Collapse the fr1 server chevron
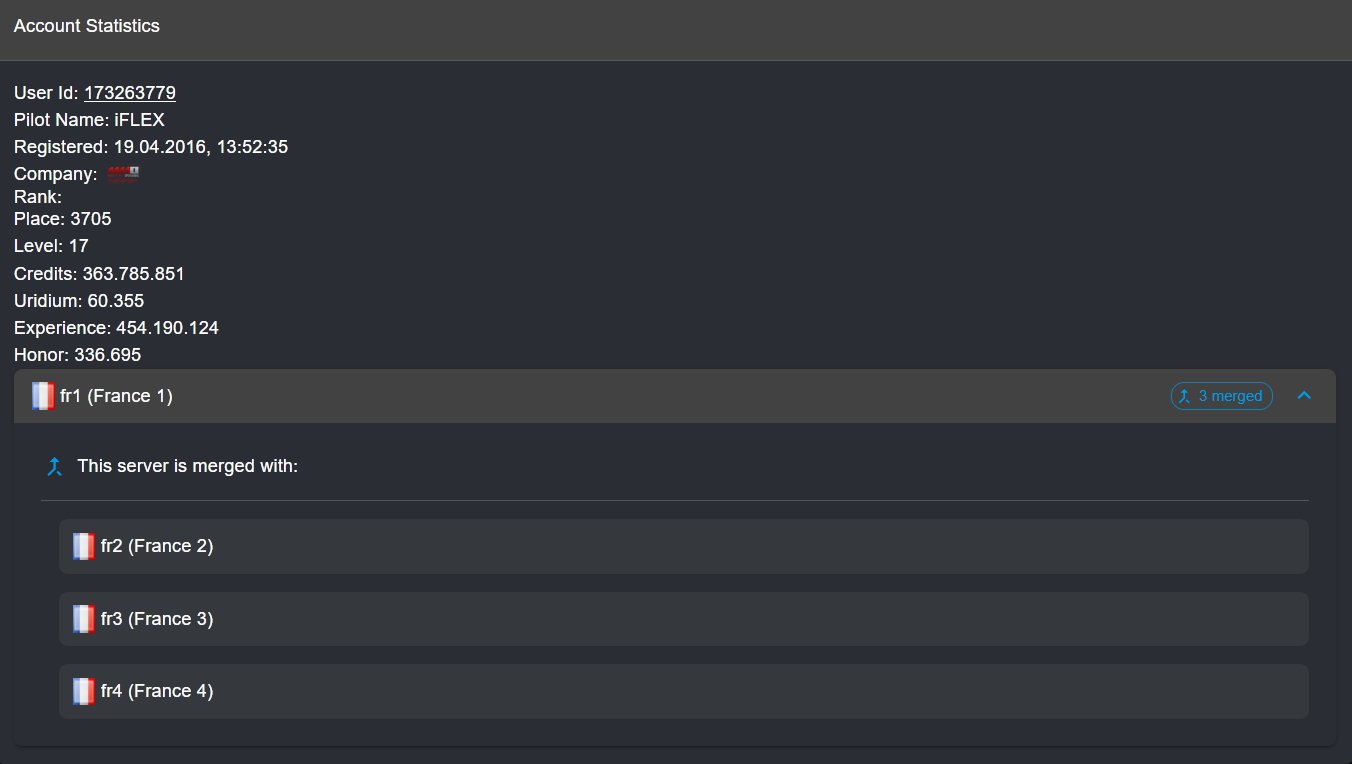The width and height of the screenshot is (1352, 764). click(x=1304, y=396)
